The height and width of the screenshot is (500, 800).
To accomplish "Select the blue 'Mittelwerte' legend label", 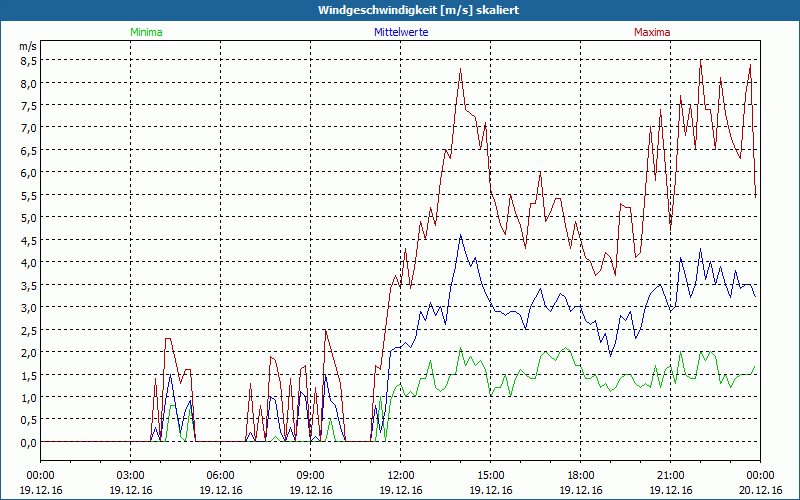I will point(400,32).
